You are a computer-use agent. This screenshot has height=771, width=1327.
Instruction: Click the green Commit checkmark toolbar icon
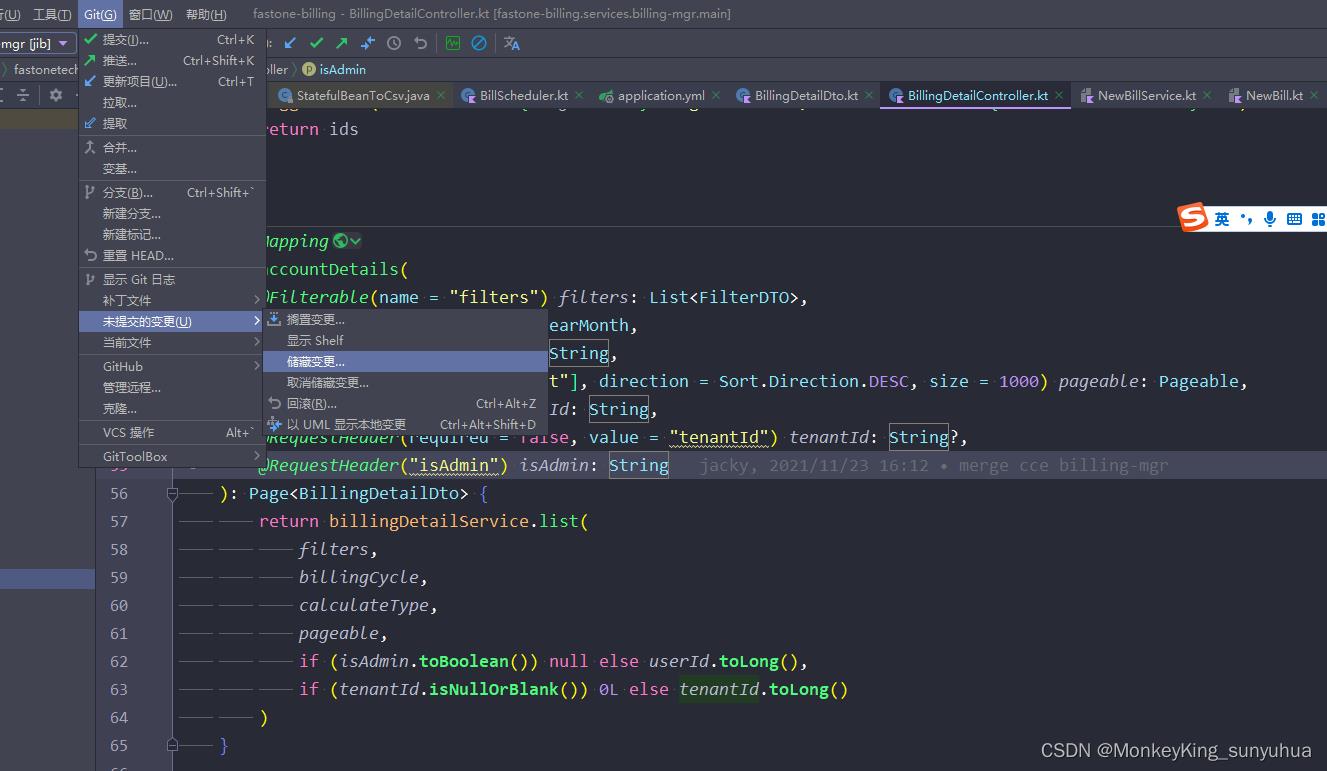pyautogui.click(x=317, y=43)
